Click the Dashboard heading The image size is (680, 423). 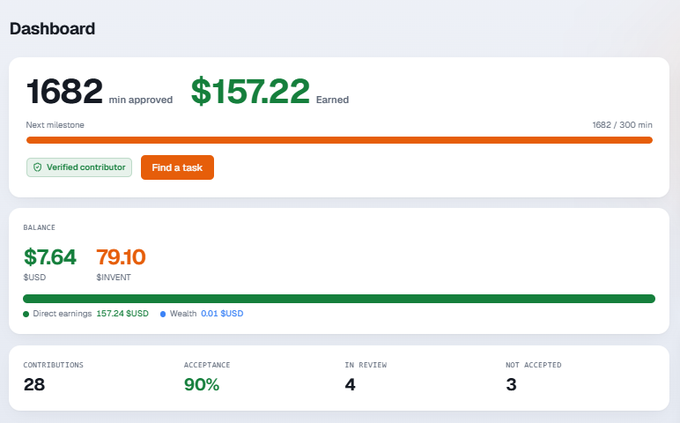[x=52, y=29]
